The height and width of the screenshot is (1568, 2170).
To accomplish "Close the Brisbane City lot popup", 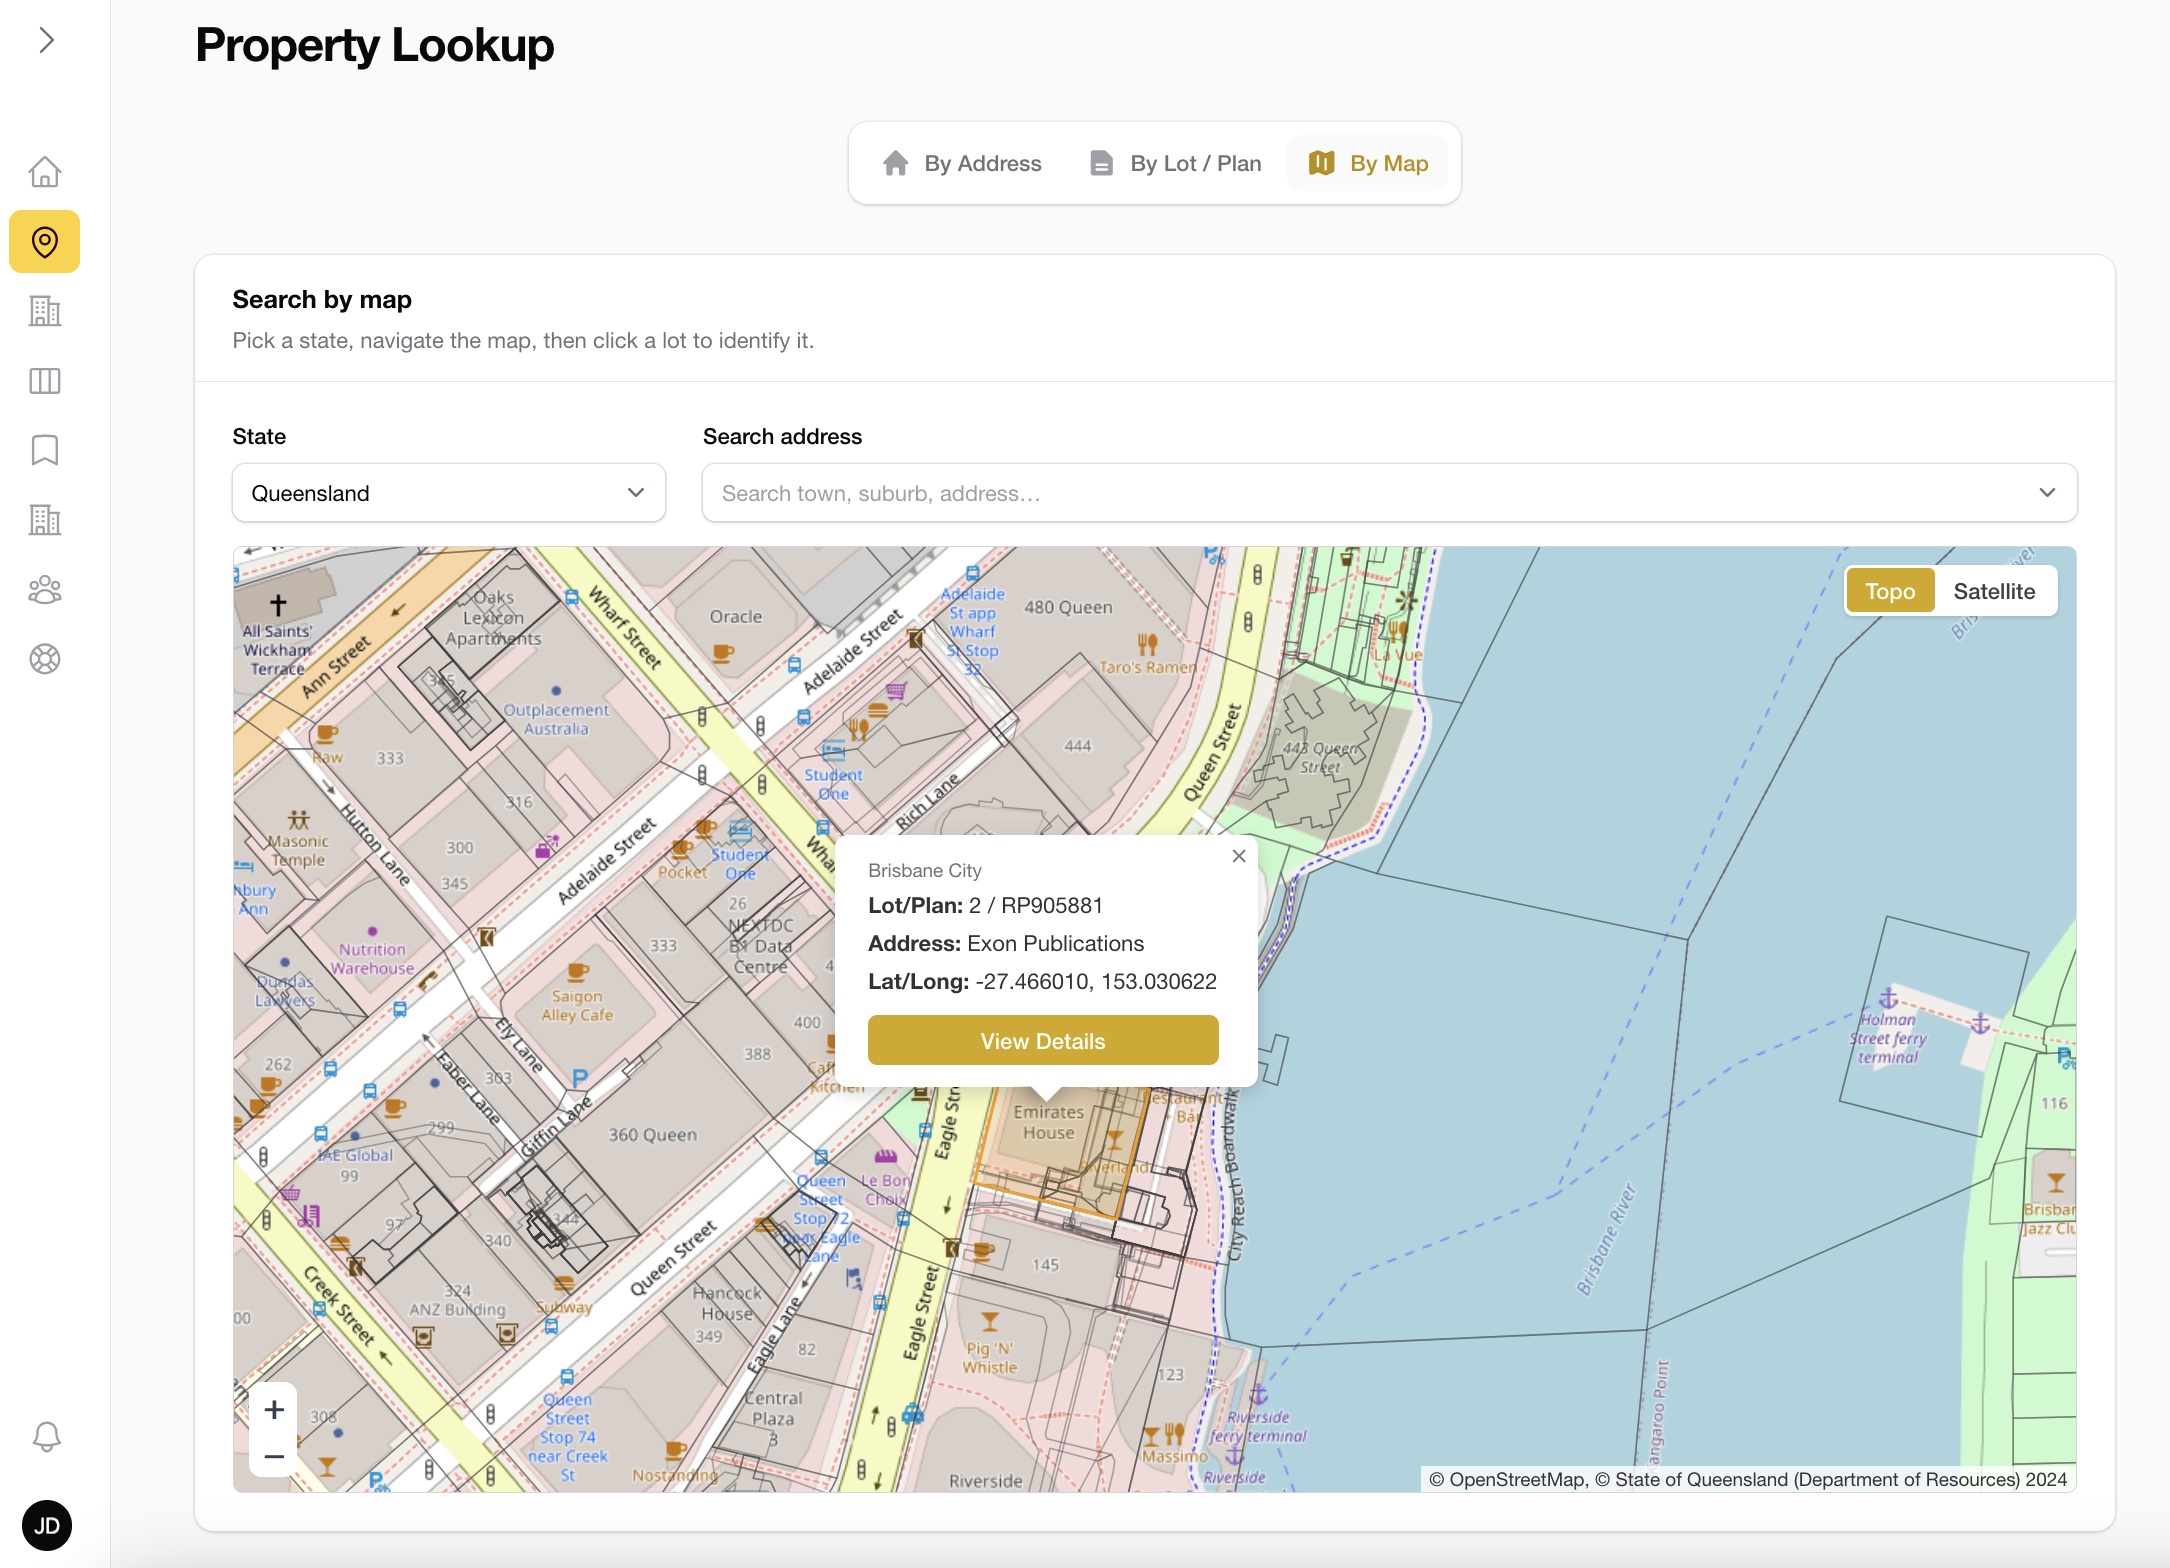I will tap(1239, 856).
